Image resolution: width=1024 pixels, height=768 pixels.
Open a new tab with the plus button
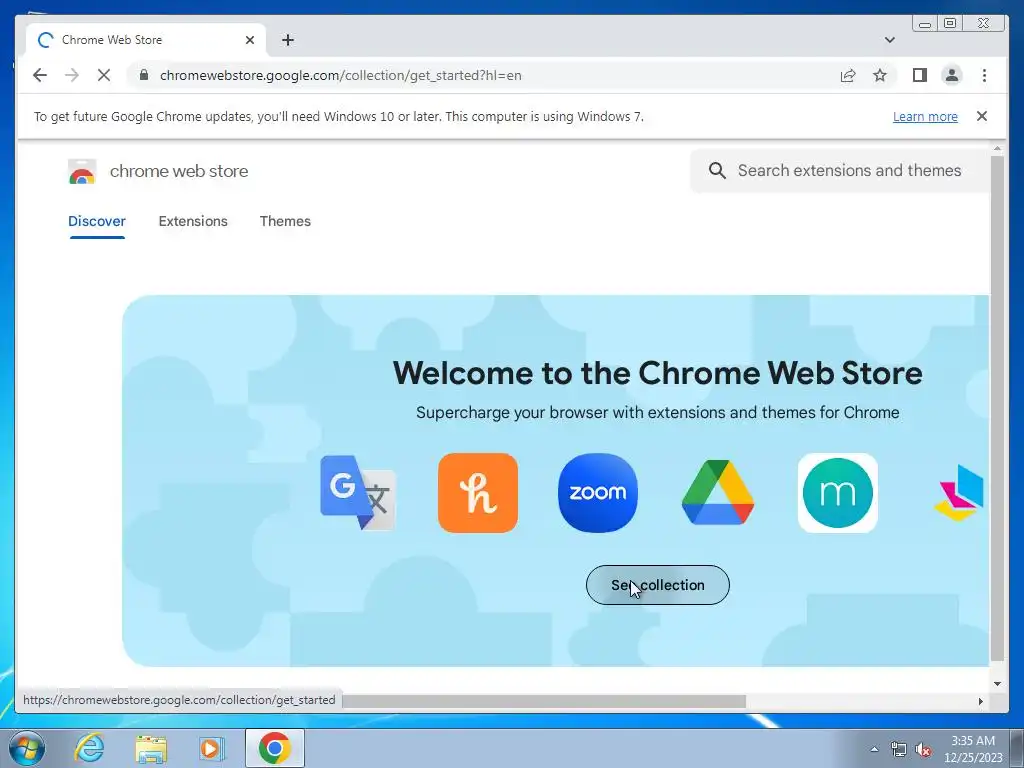click(287, 40)
